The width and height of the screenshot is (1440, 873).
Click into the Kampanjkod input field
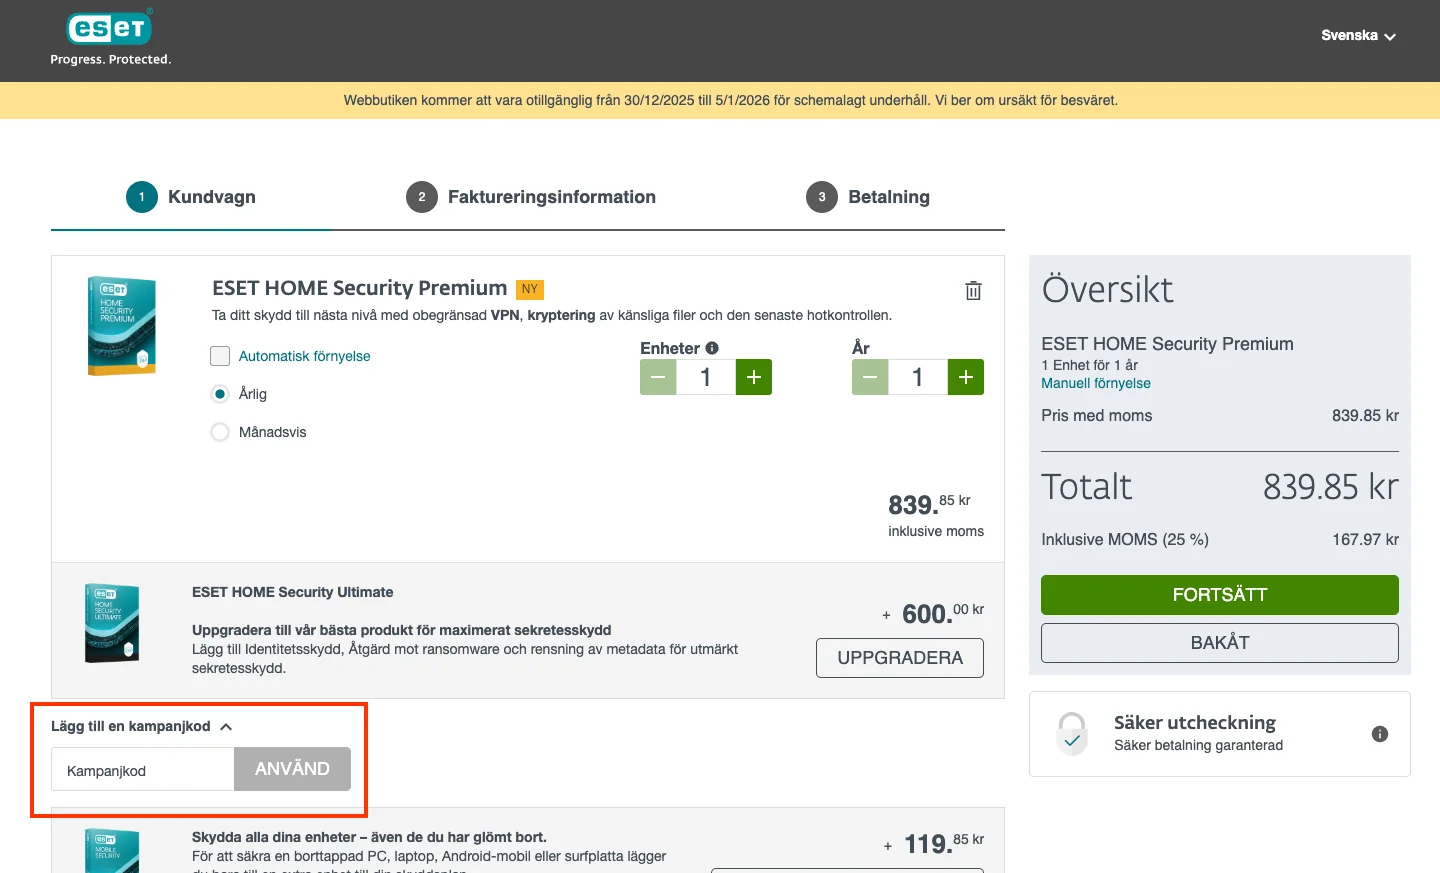(143, 770)
